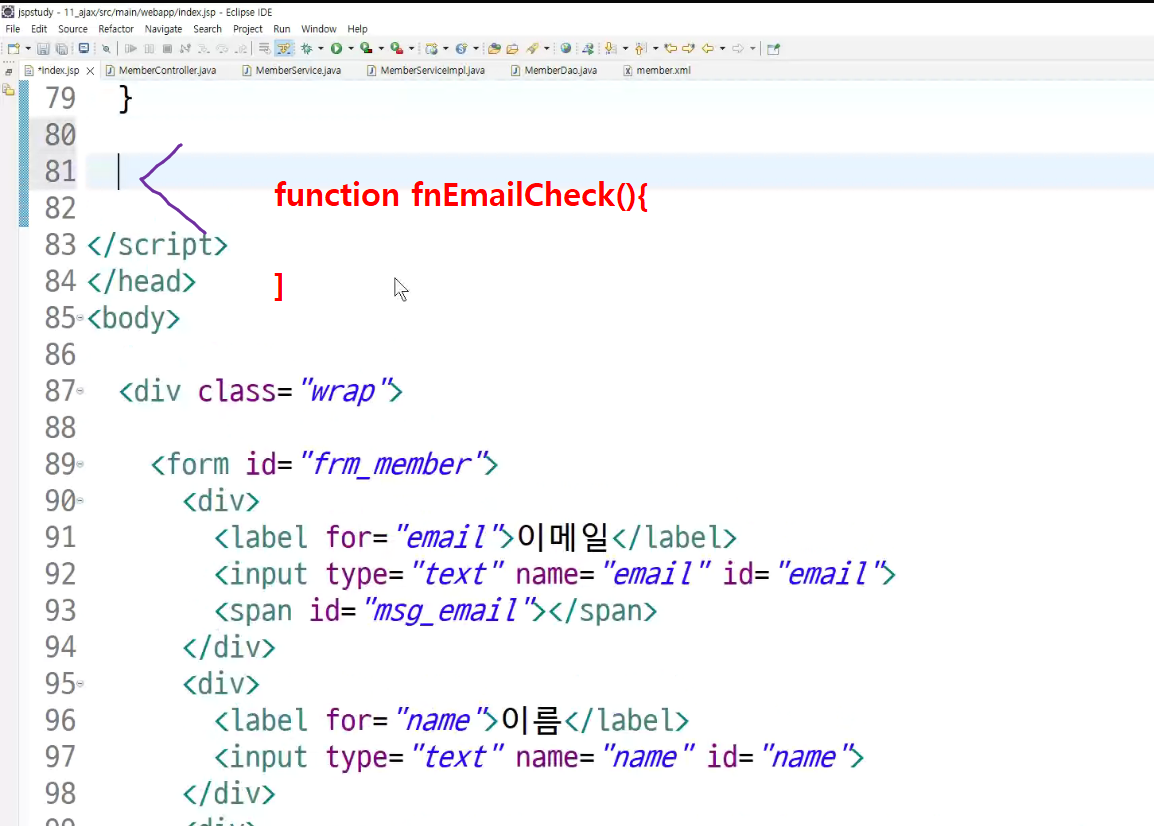This screenshot has width=1154, height=826.
Task: Click the Step Return icon
Action: click(241, 49)
